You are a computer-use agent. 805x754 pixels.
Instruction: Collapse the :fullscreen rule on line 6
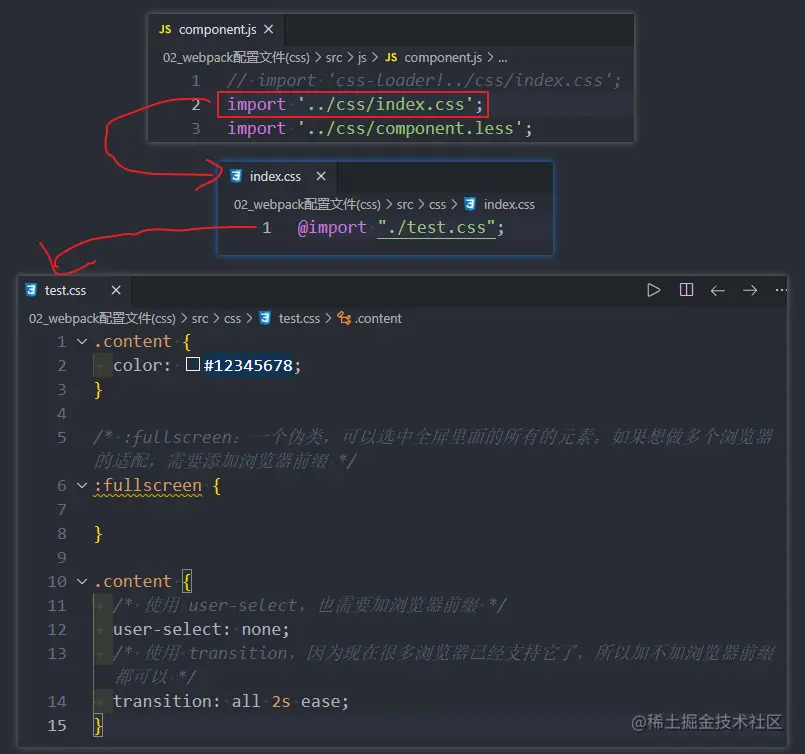(x=82, y=485)
